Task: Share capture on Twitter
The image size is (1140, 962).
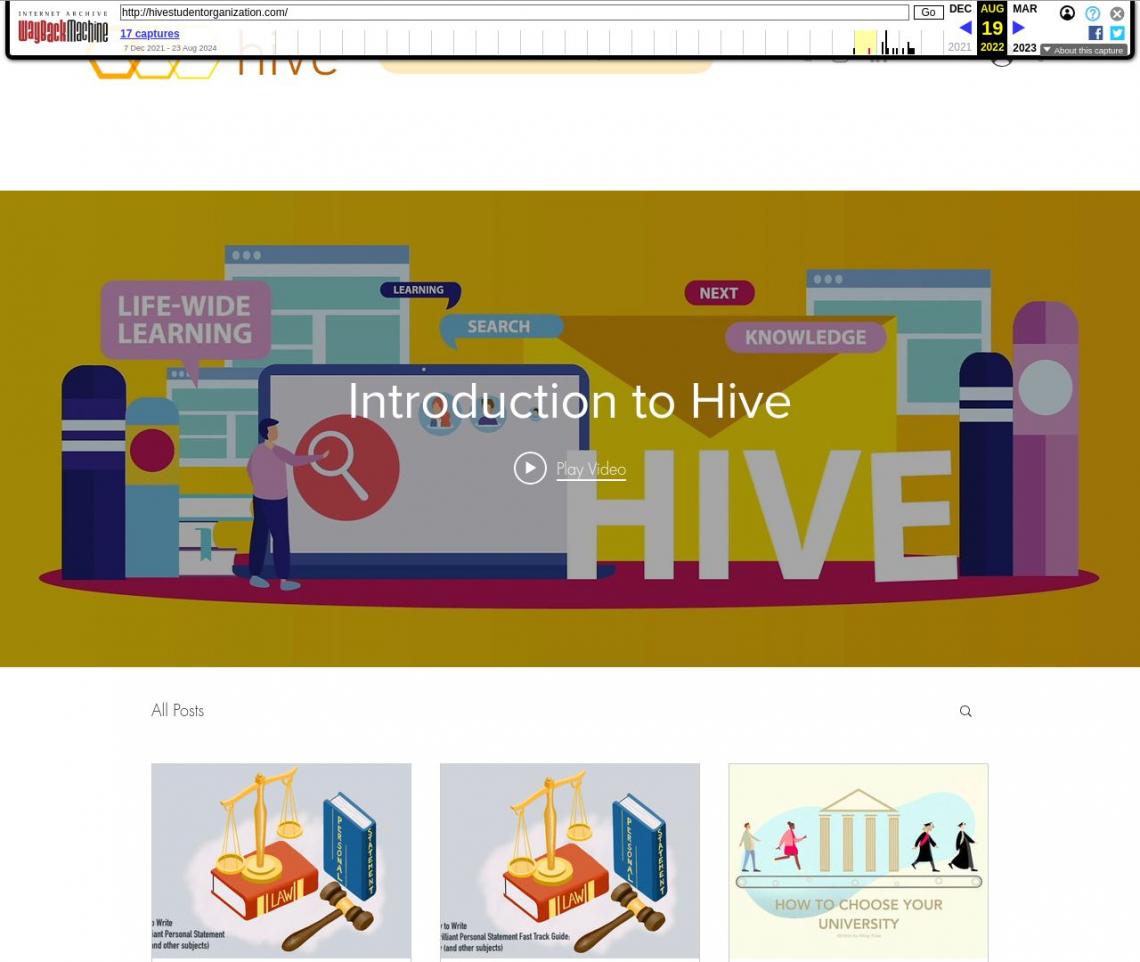Action: (1117, 33)
